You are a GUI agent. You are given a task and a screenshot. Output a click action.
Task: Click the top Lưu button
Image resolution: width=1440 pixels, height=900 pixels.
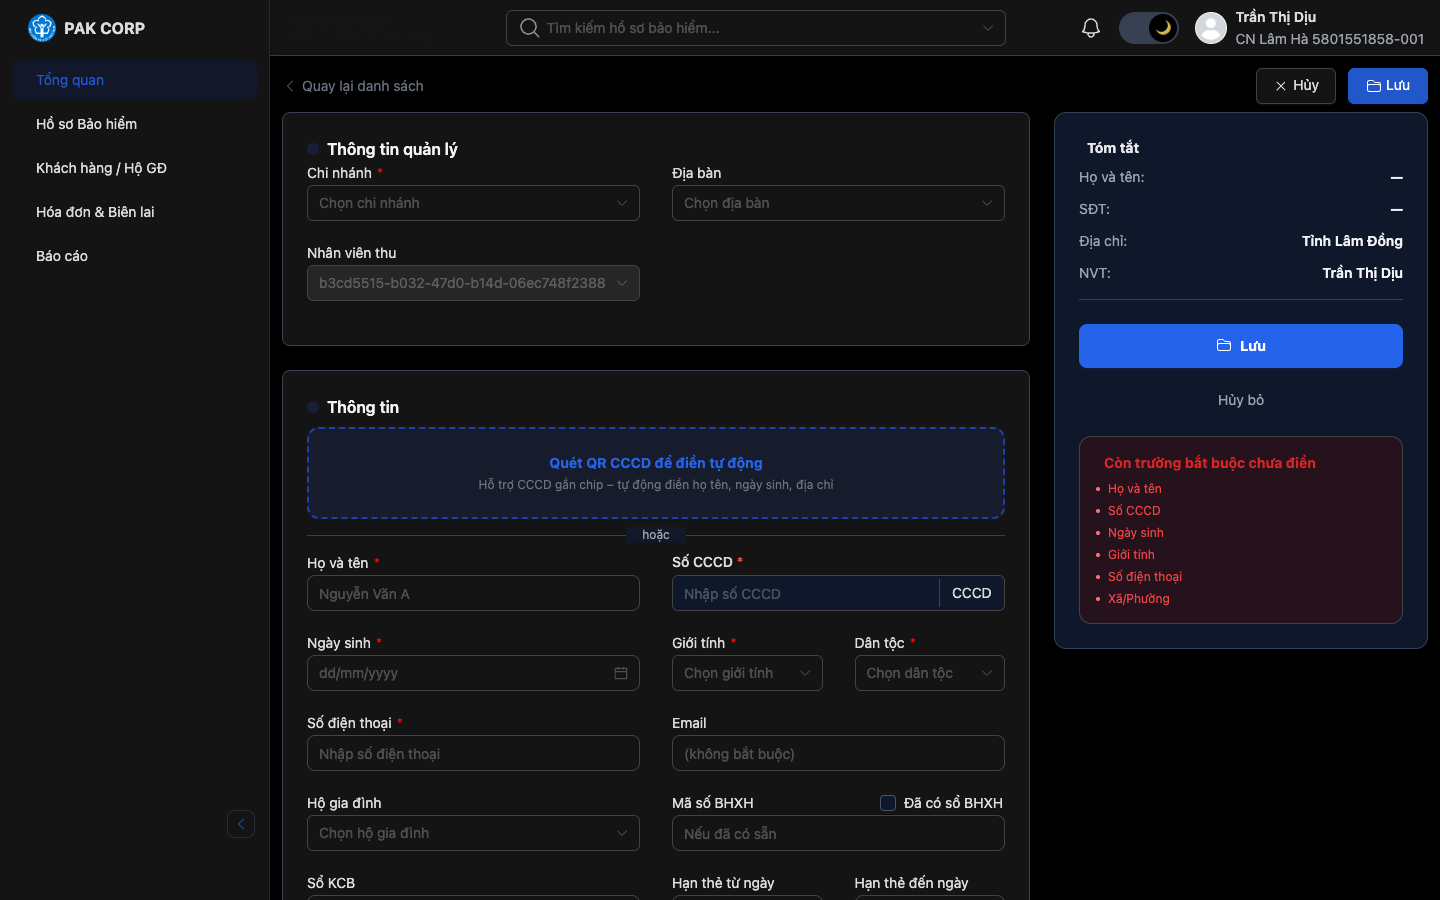click(x=1388, y=86)
